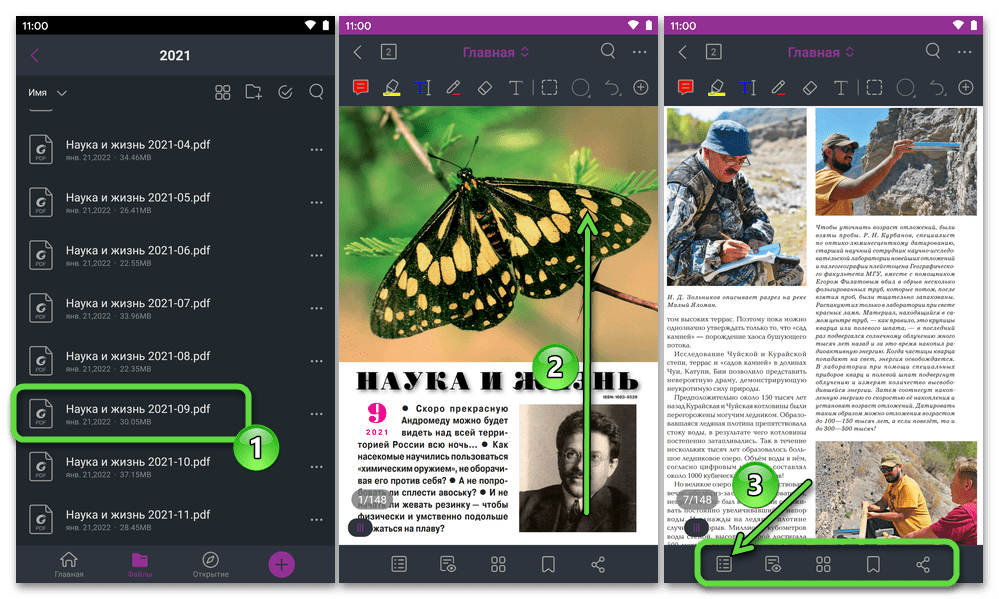Screen dimensions: 999x599
Task: Go back from the cover page viewer
Action: coord(358,52)
